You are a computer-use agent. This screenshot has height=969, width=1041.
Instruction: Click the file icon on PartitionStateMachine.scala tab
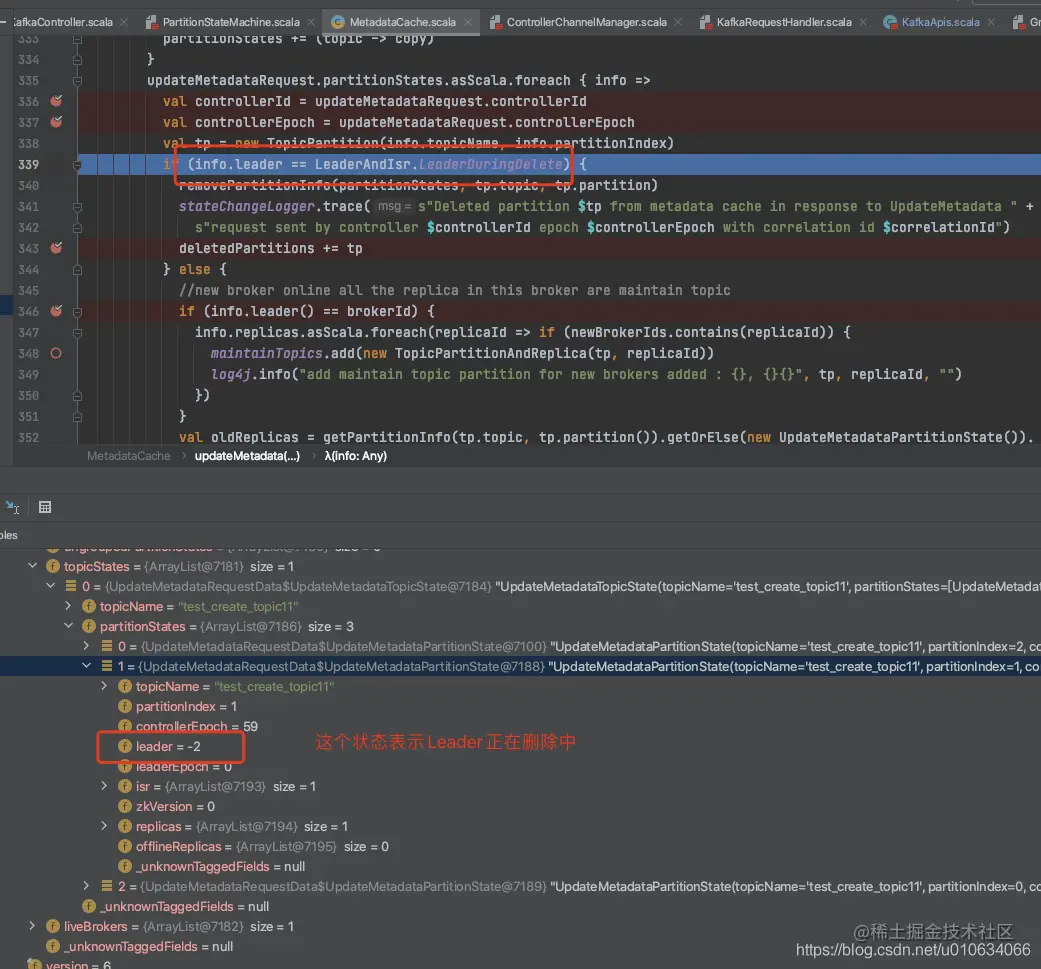tap(151, 22)
